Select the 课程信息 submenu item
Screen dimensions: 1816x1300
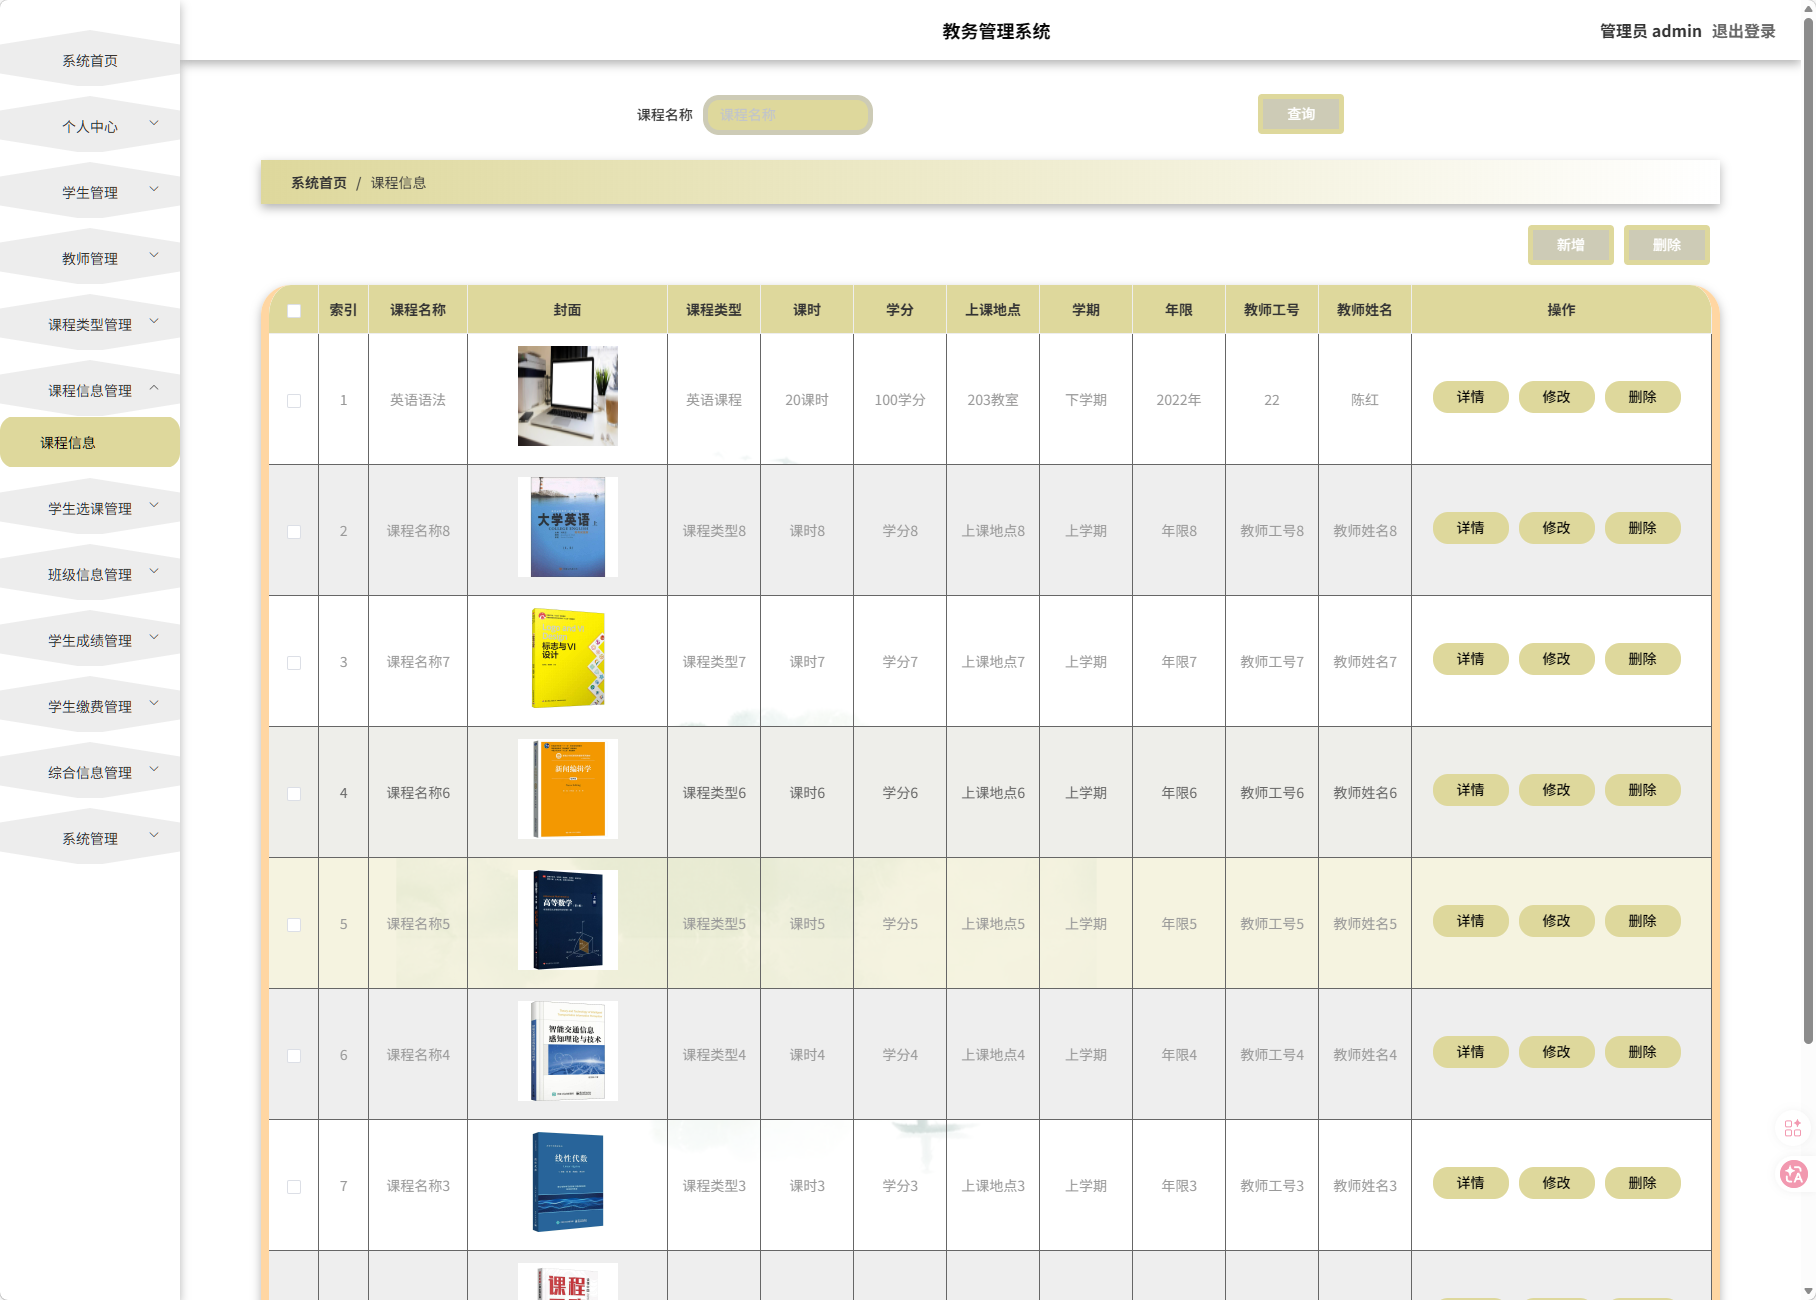90,442
